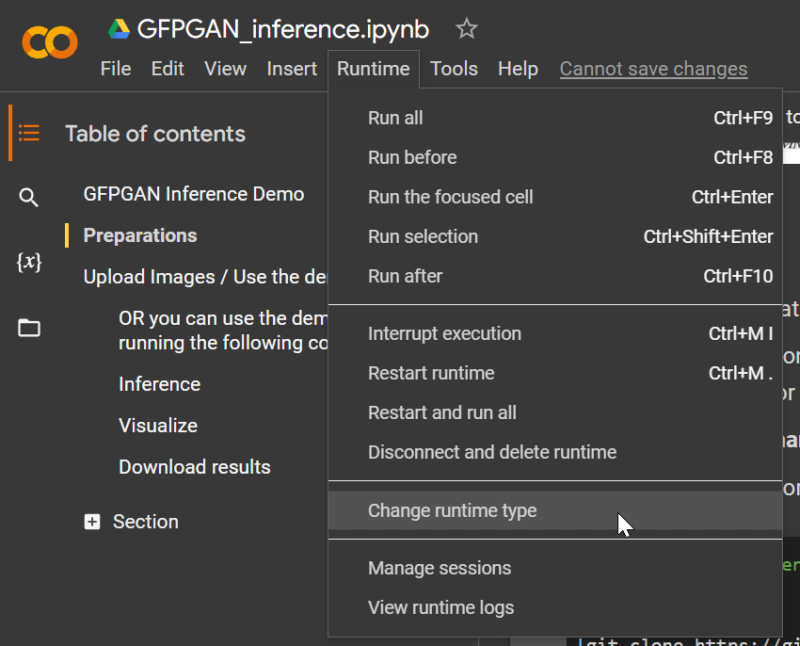Rename the GFPGAN_inference.ipynb title

(x=283, y=29)
